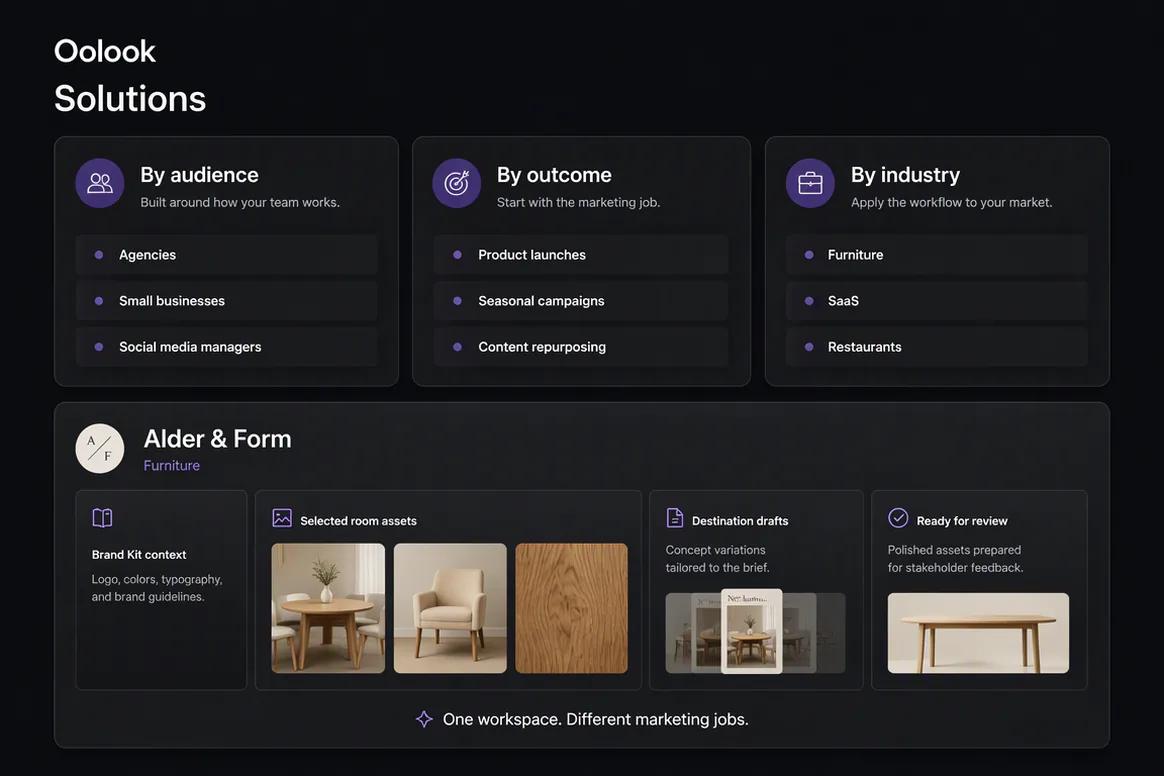1164x776 pixels.
Task: Click the purple Furniture label under Alder & Form
Action: coord(171,466)
